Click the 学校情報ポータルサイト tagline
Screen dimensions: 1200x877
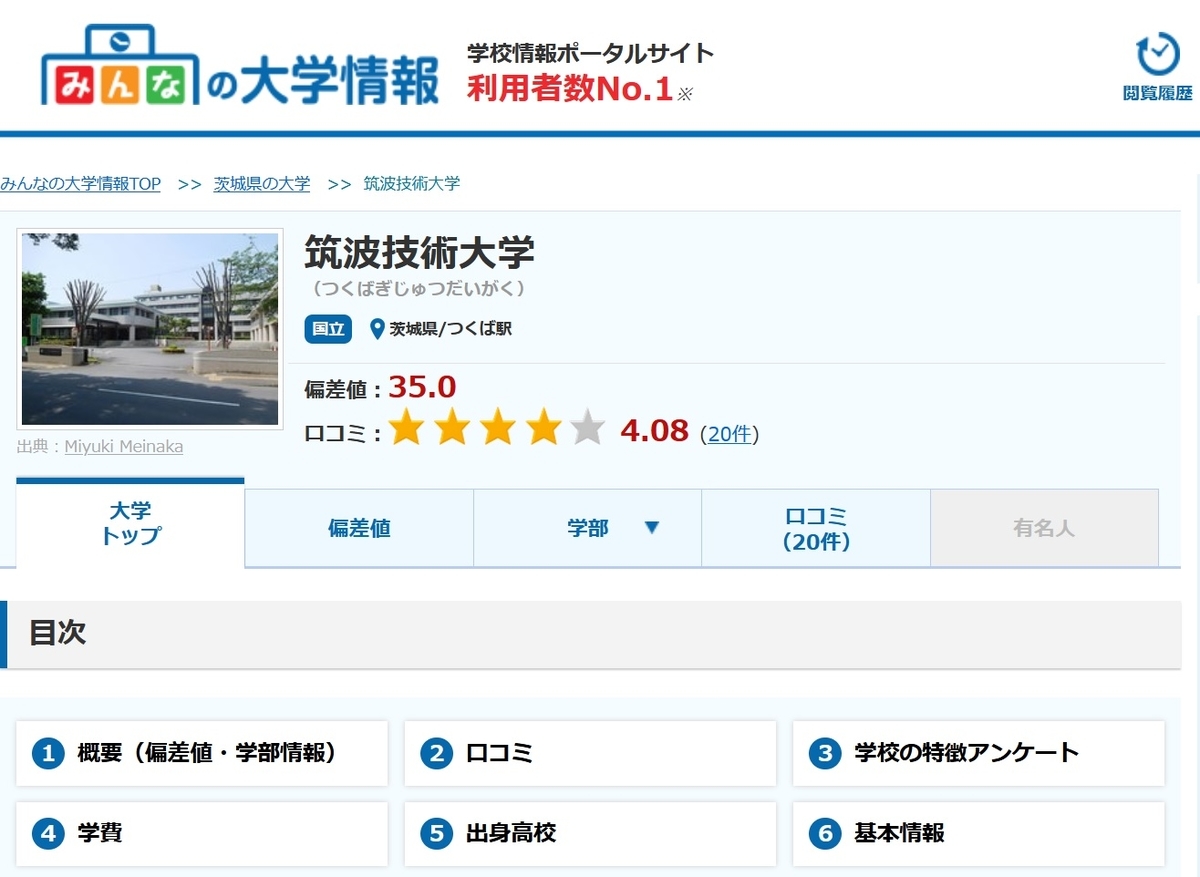[x=591, y=53]
